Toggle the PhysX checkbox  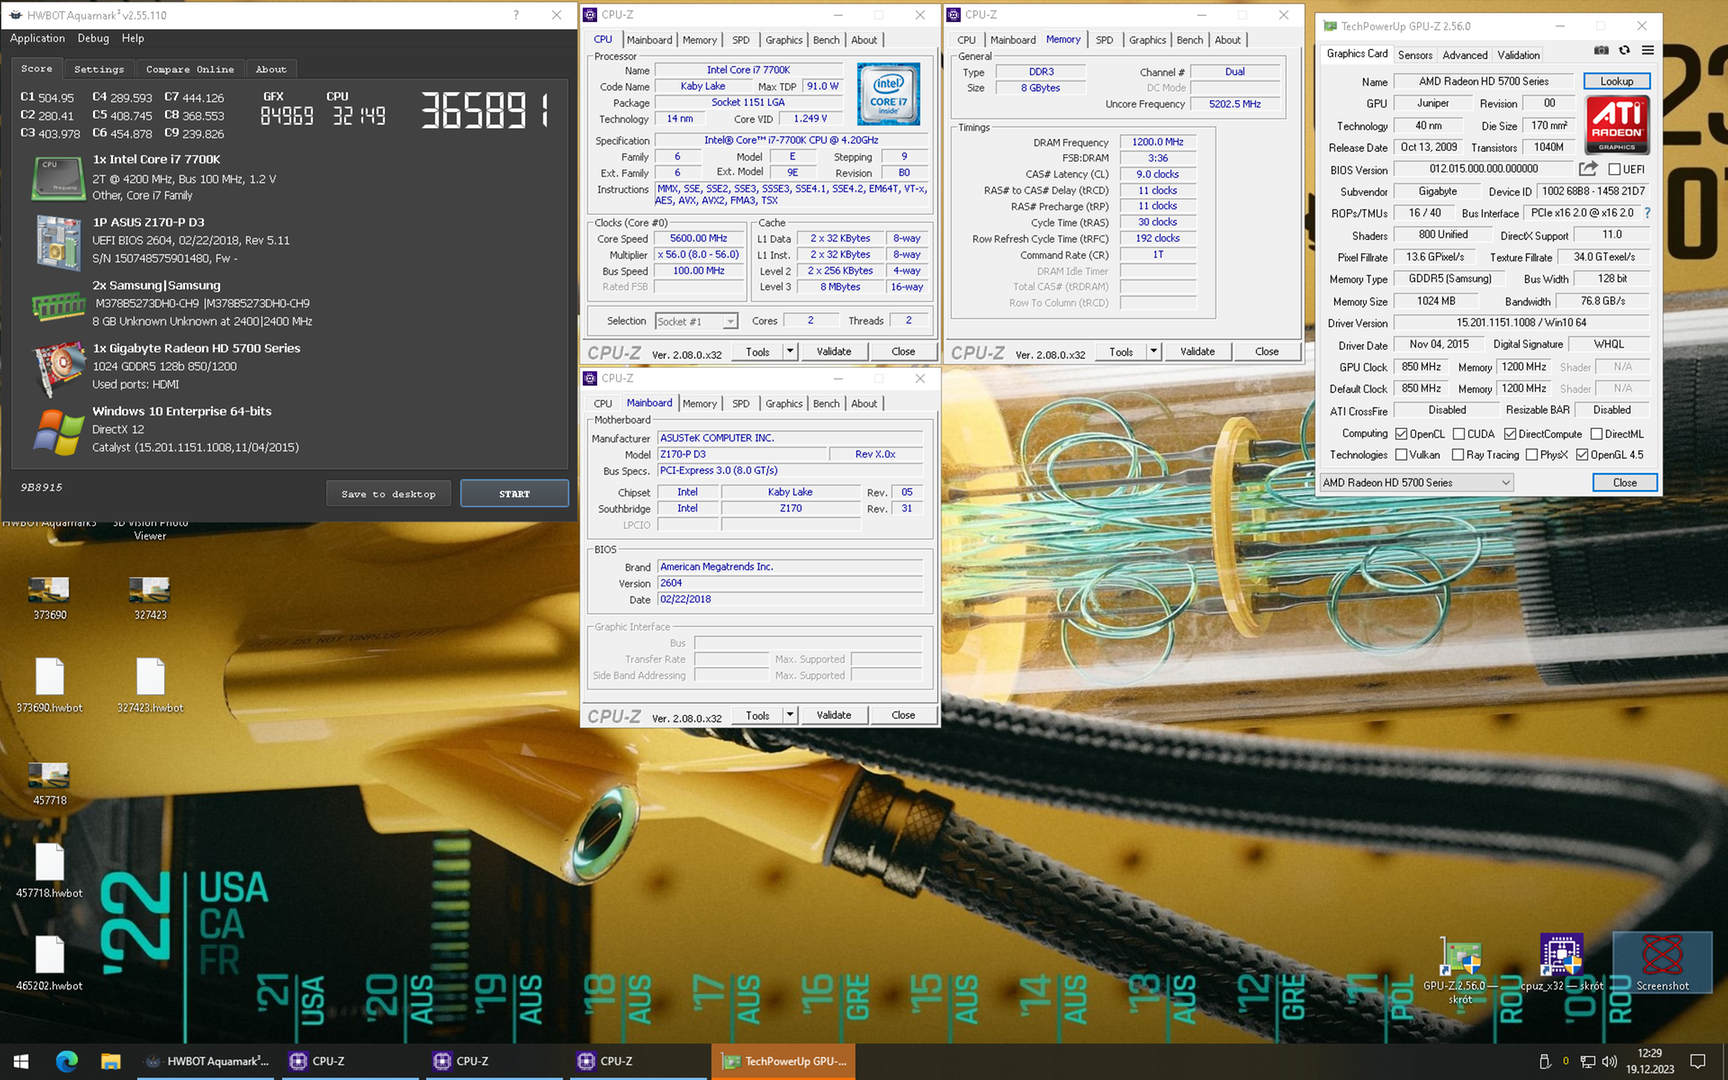pos(1531,455)
